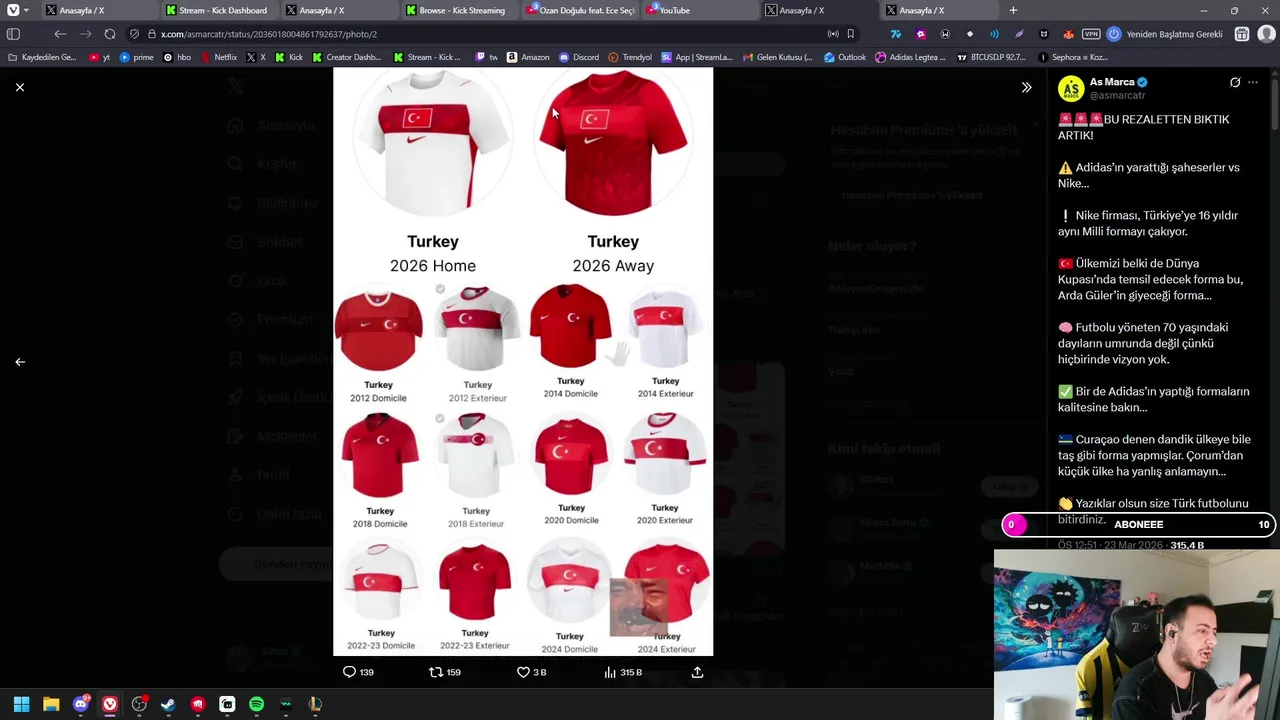Reload the current page
The width and height of the screenshot is (1280, 720).
[x=110, y=34]
